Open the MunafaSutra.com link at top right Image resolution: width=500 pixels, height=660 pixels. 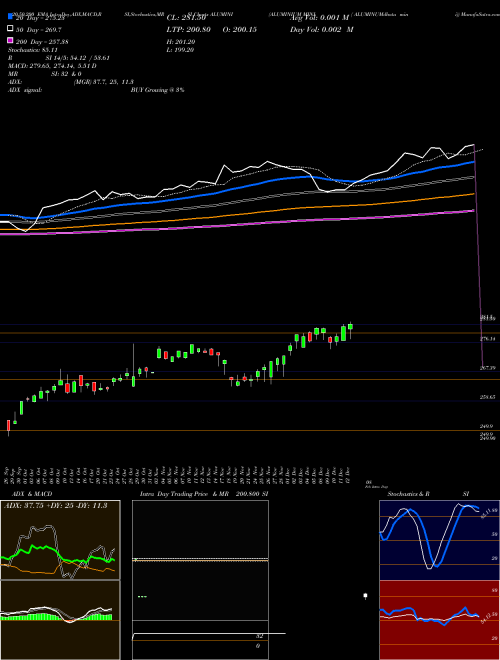point(477,14)
